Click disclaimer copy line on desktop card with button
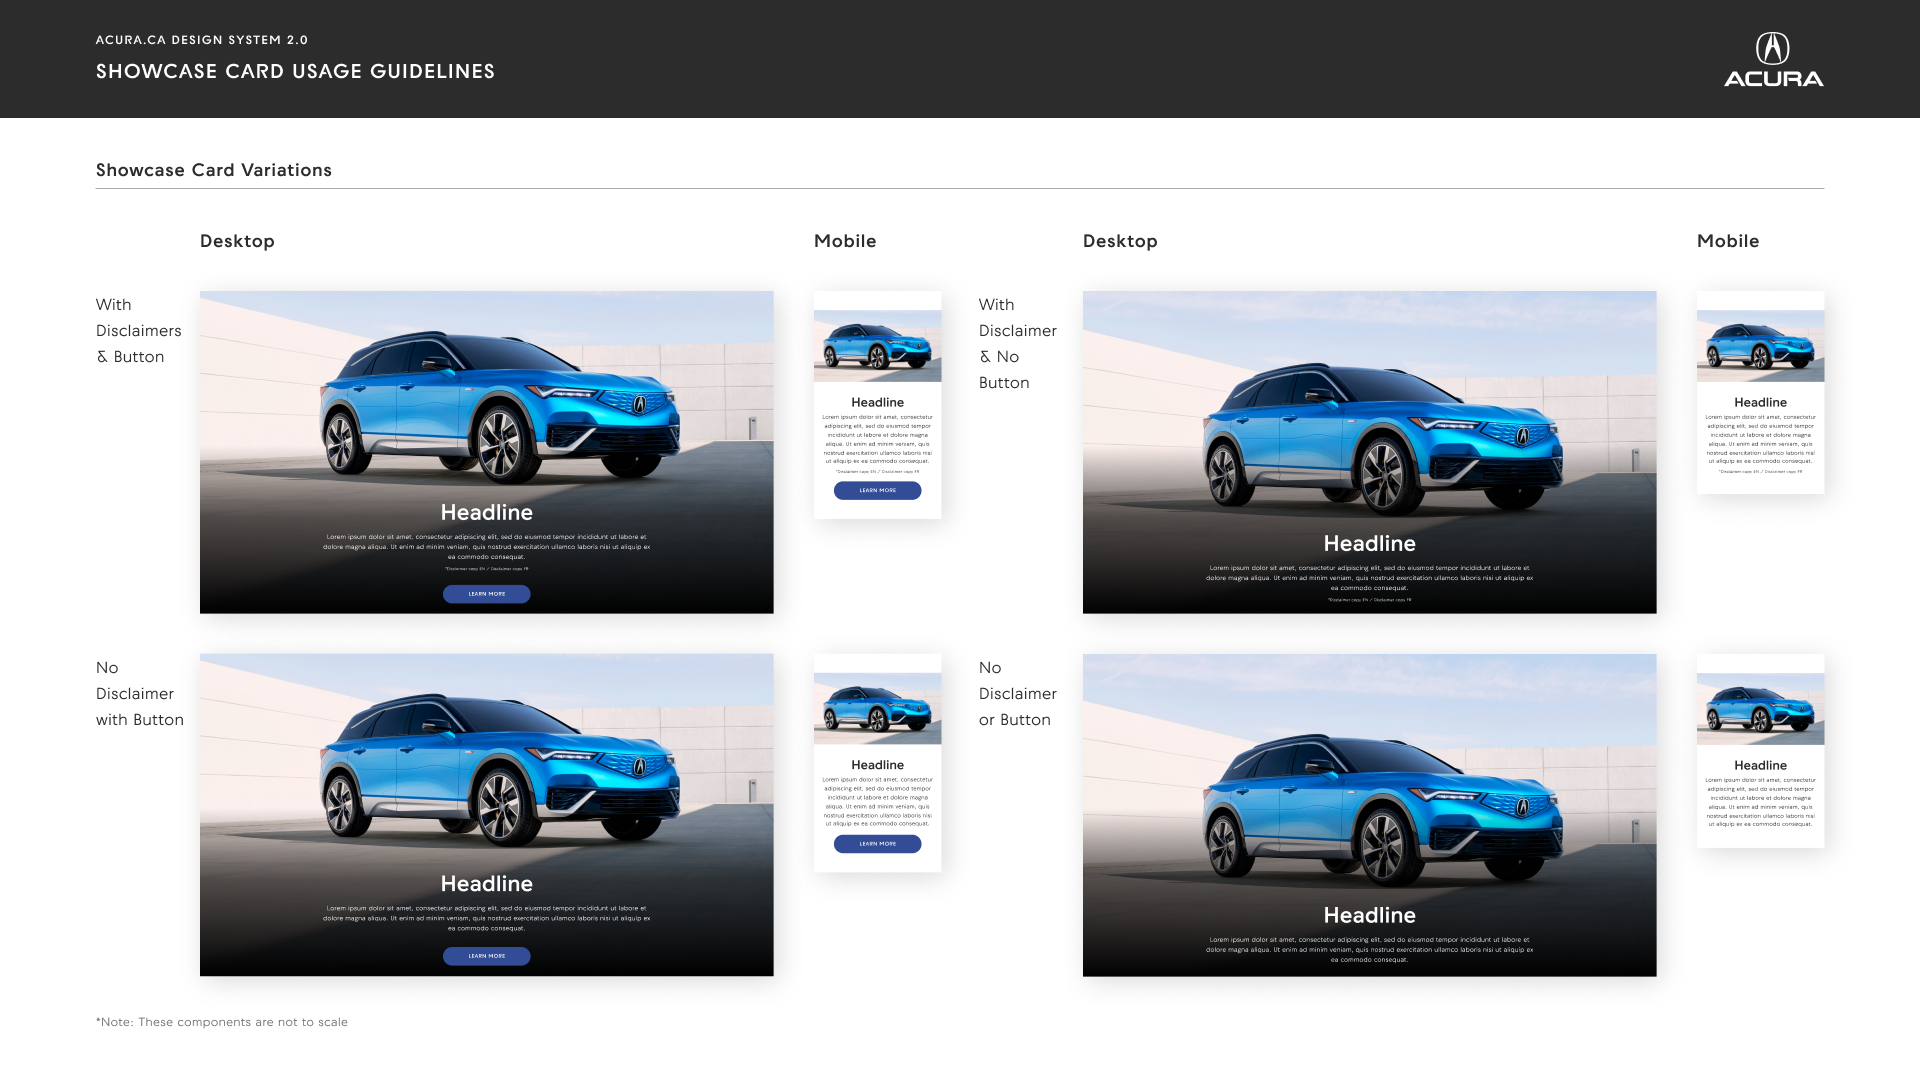This screenshot has height=1080, width=1920. tap(487, 569)
